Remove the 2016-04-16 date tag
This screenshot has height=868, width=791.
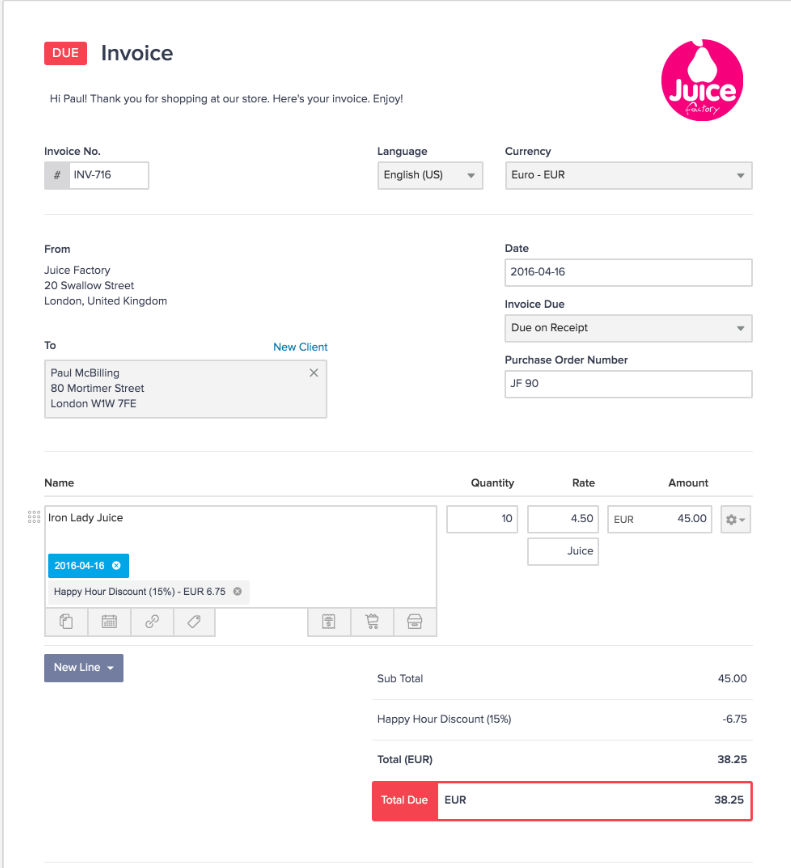[116, 566]
